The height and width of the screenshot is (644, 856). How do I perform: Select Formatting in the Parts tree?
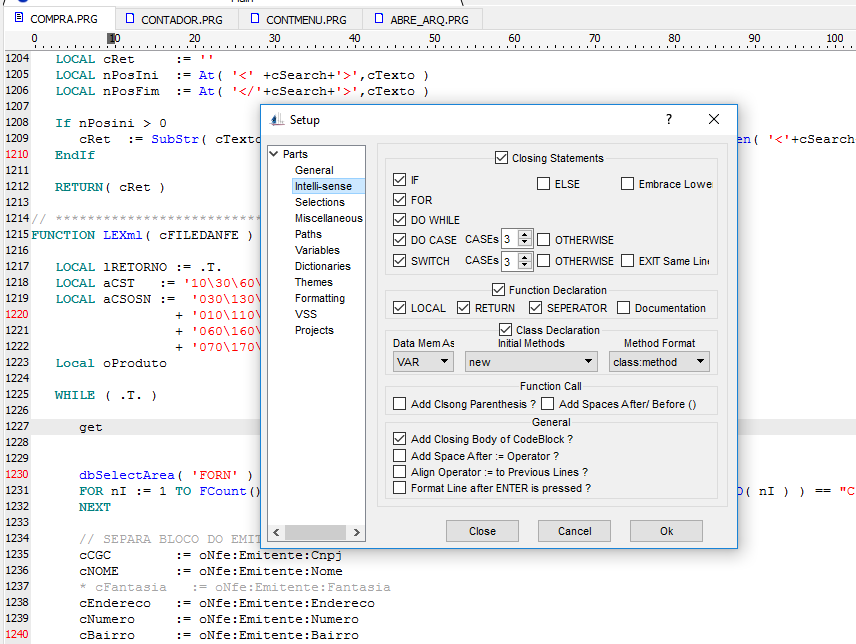tap(319, 298)
